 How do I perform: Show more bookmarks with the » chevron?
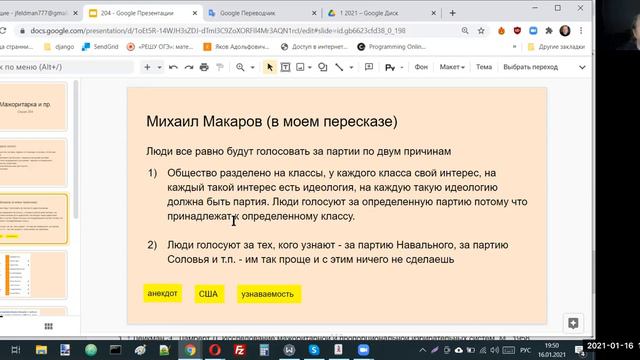[514, 47]
